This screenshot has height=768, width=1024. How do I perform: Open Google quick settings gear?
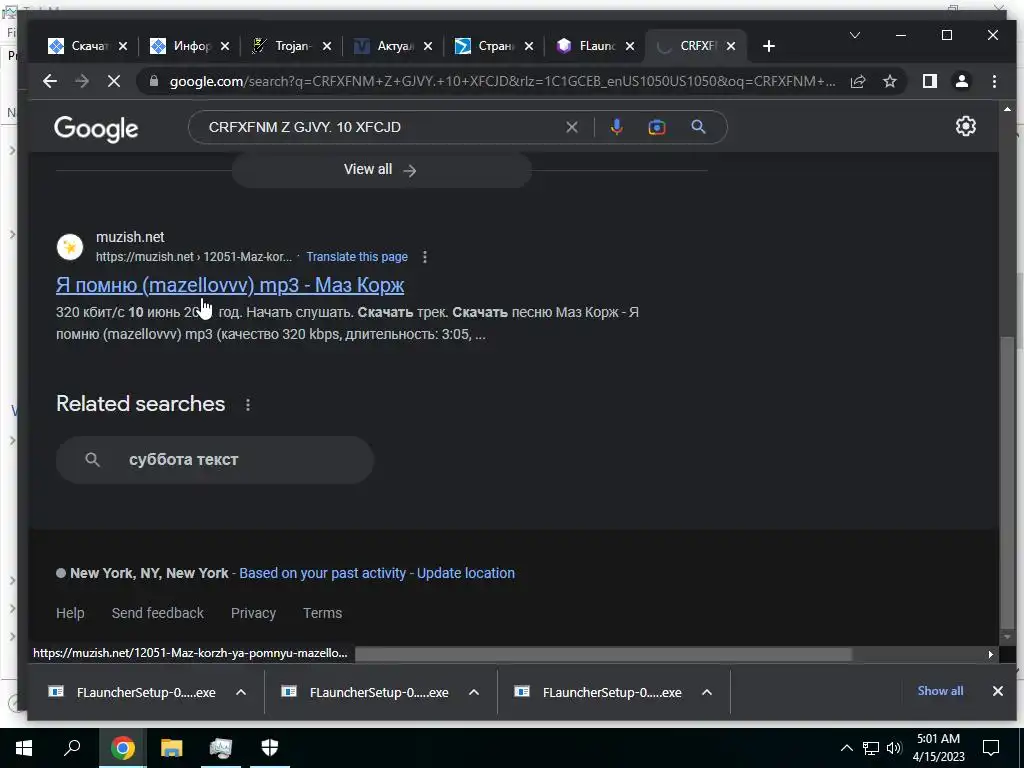[x=965, y=126]
